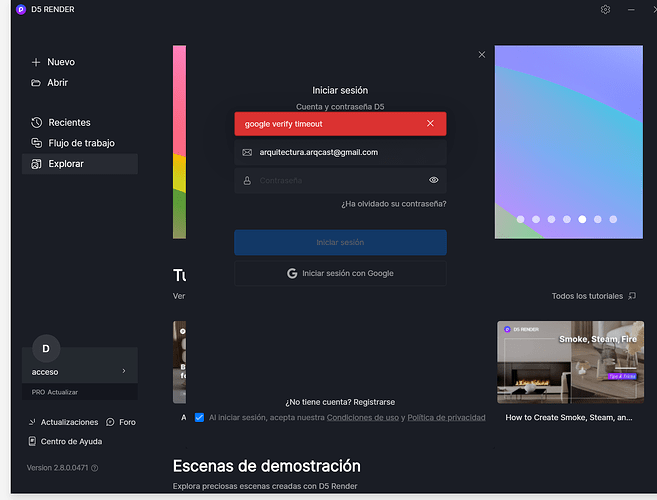Select the first carousel dot
Screen dimensions: 657x500
[520, 219]
